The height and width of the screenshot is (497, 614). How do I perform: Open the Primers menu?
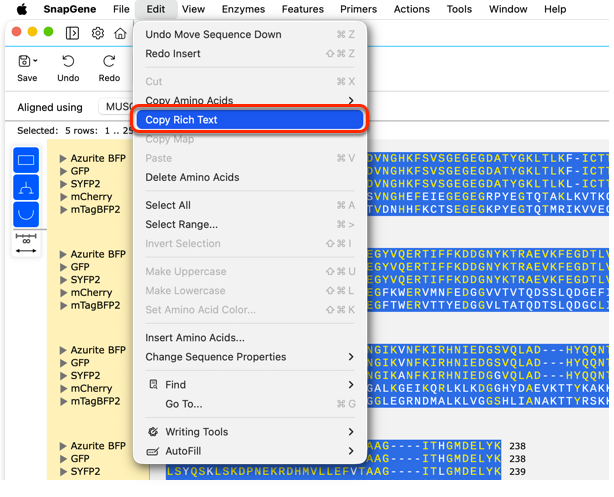tap(358, 9)
